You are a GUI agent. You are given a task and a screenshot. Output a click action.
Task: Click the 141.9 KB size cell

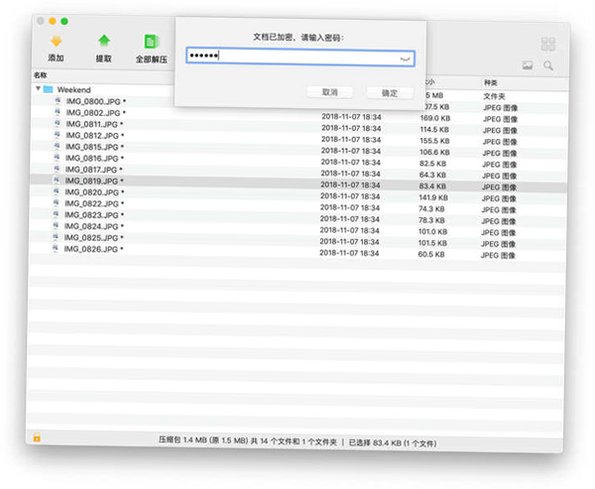coord(433,198)
